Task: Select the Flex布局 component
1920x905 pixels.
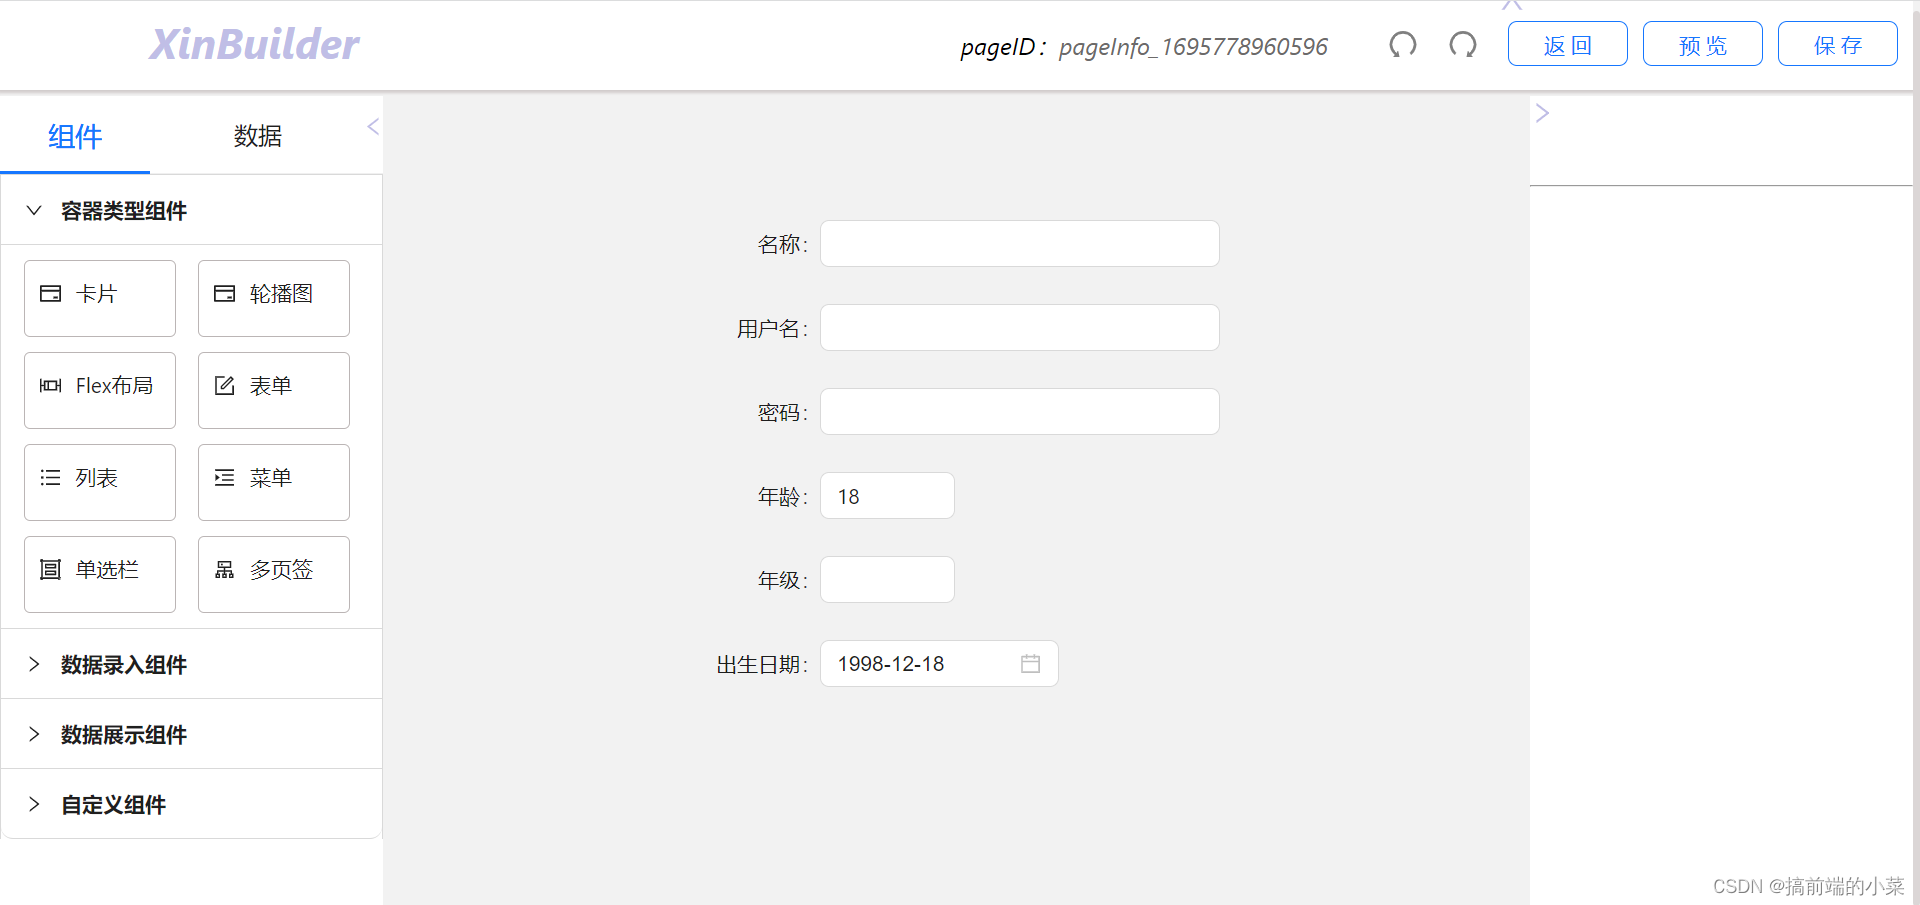Action: [100, 390]
